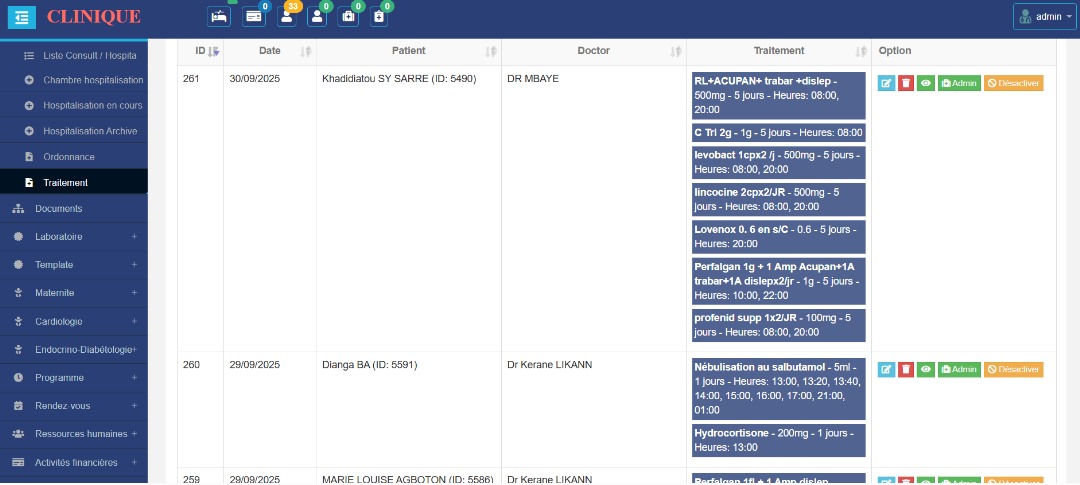Delete treatment 261 using the red trash icon
This screenshot has height=485, width=1080.
point(905,84)
